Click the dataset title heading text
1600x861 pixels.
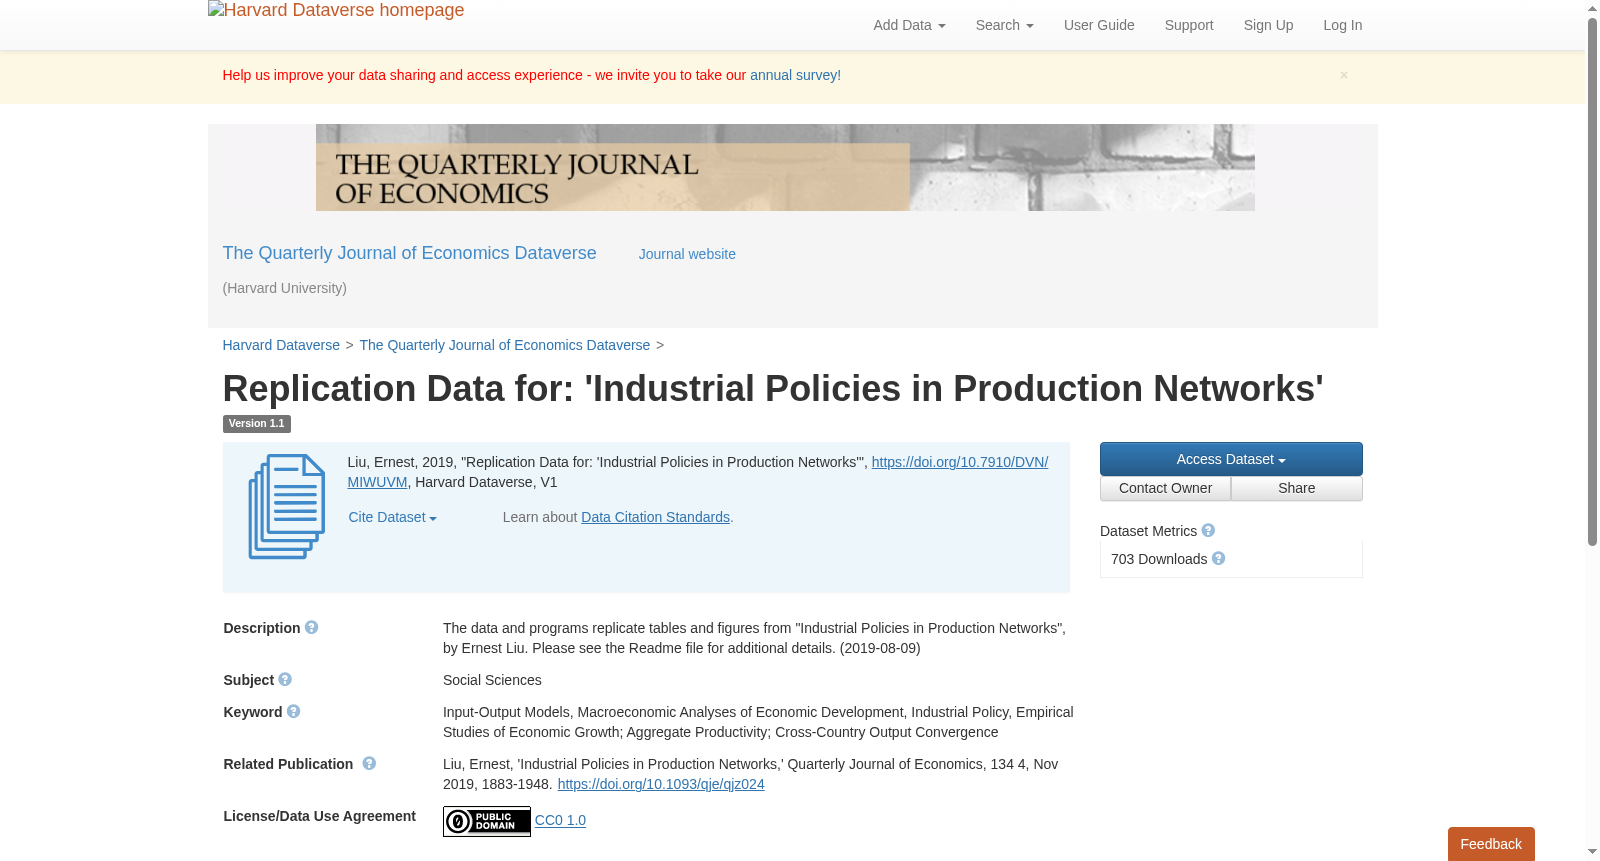tap(773, 388)
